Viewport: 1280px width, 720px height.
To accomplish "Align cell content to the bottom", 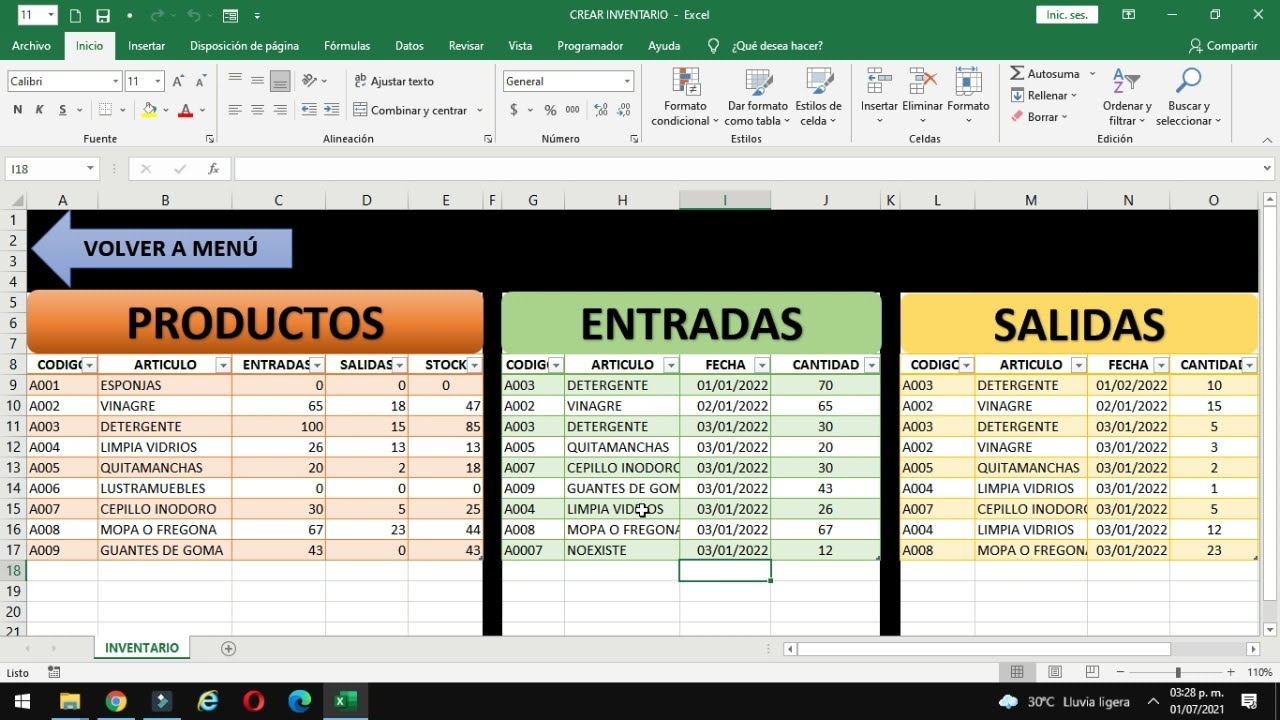I will pyautogui.click(x=280, y=81).
